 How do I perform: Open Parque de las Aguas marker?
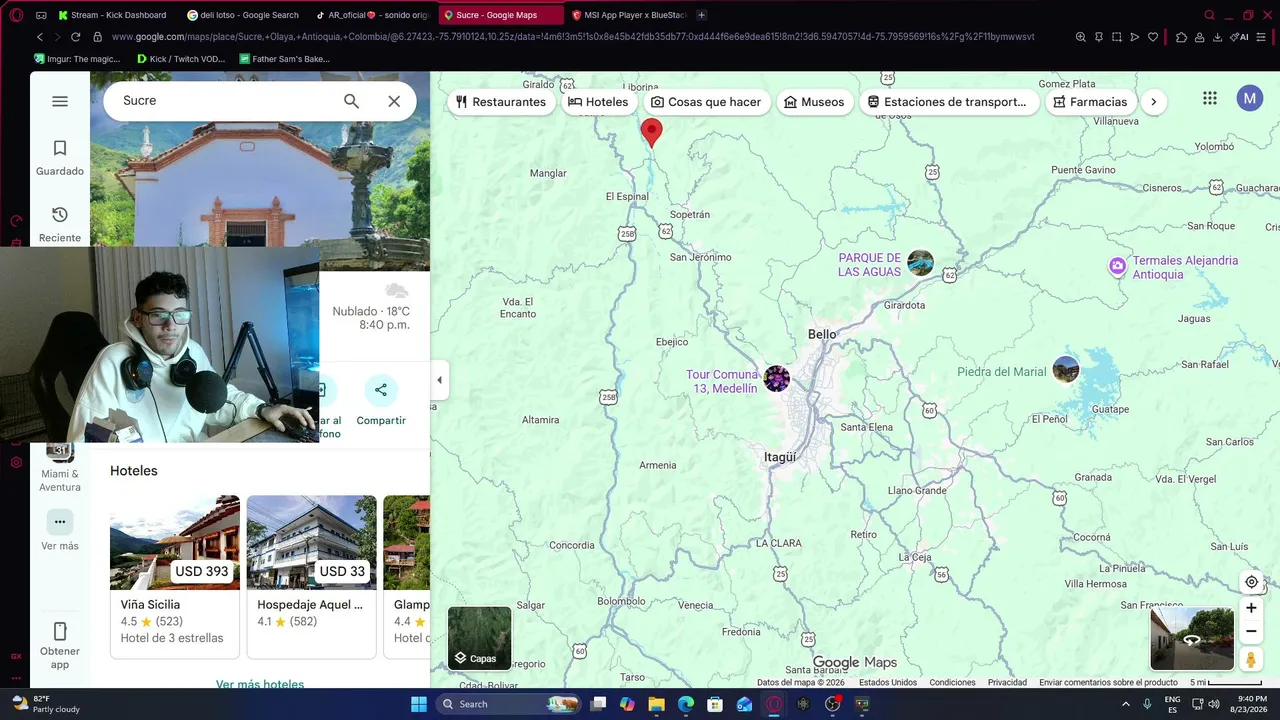(x=920, y=263)
